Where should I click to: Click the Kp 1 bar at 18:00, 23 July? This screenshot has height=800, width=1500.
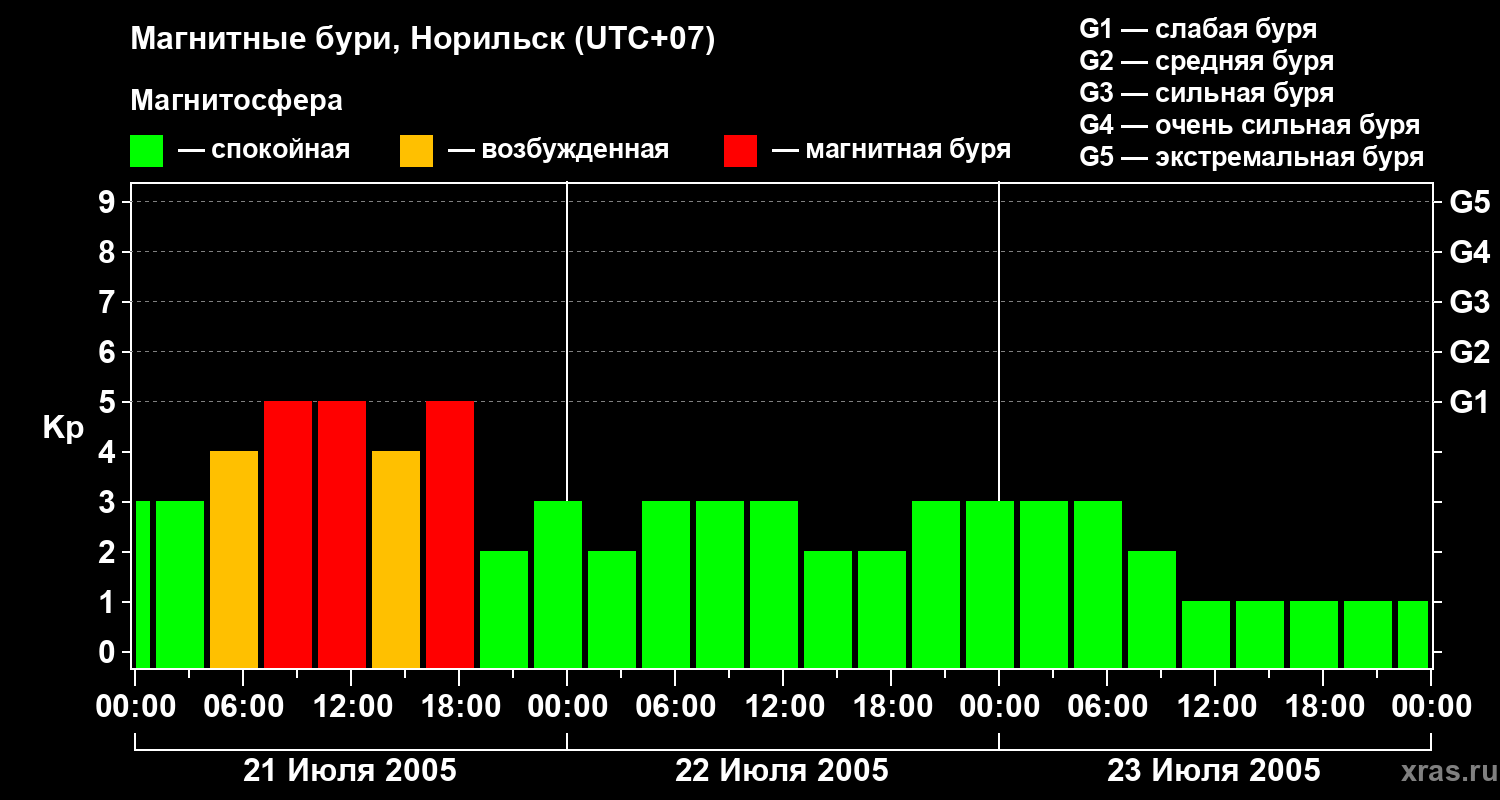pyautogui.click(x=1314, y=634)
